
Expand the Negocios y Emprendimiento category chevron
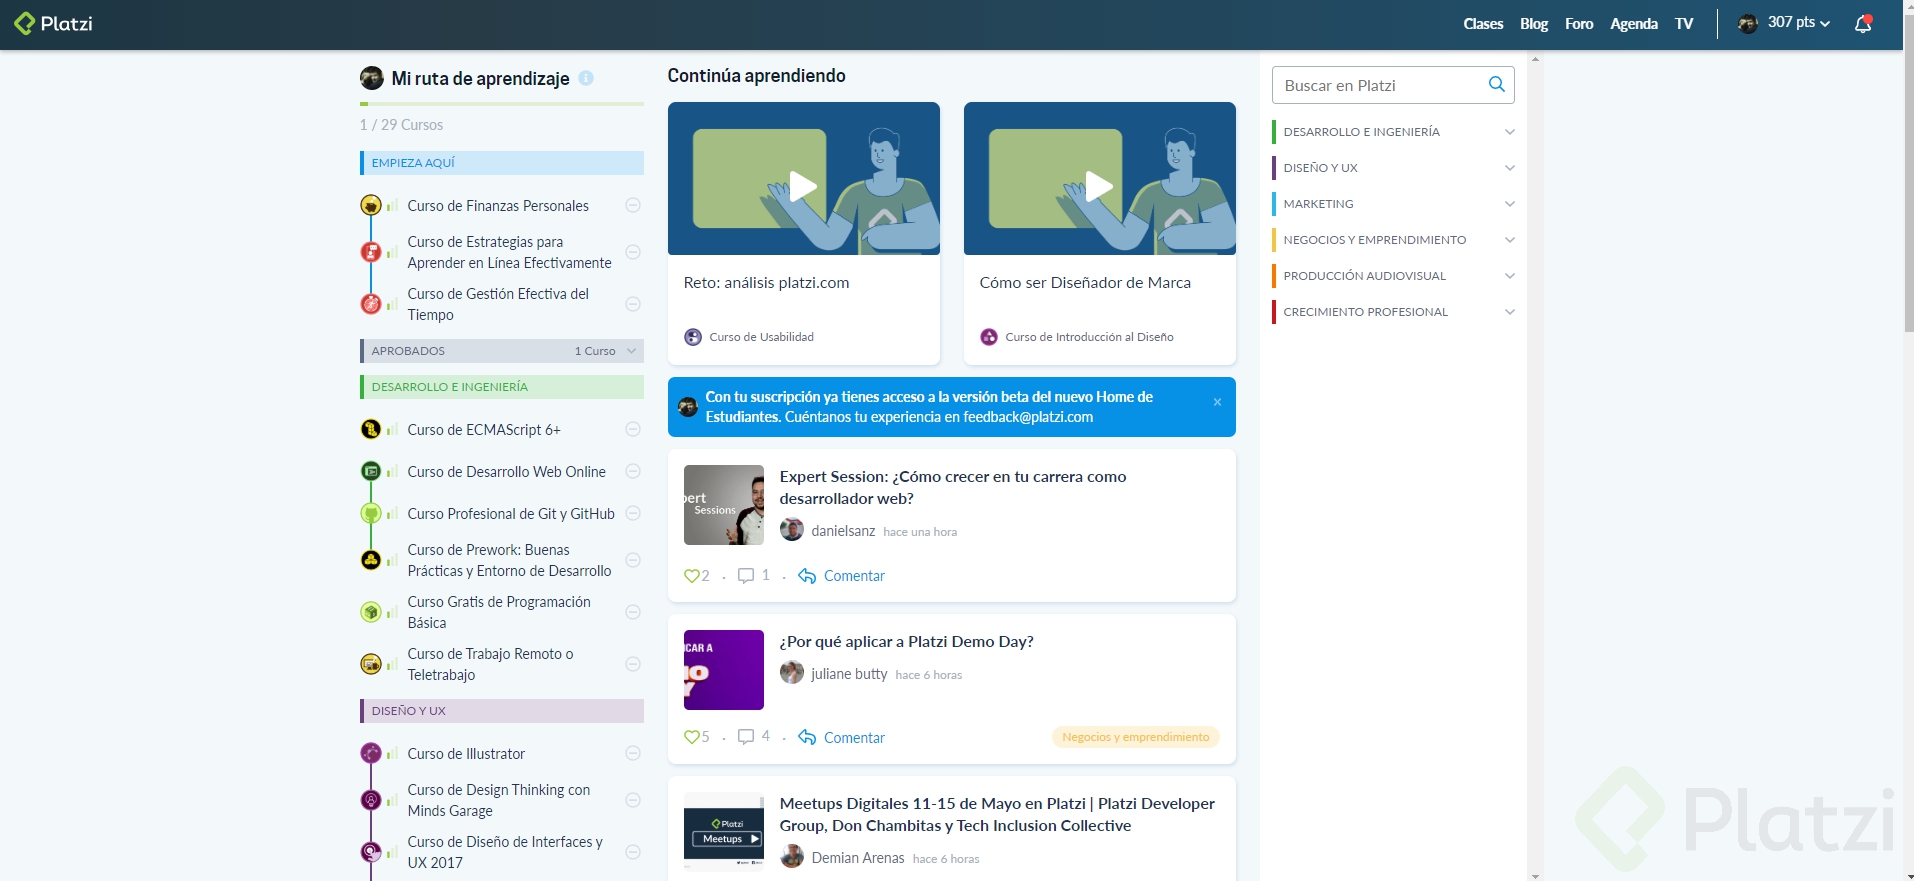coord(1510,240)
